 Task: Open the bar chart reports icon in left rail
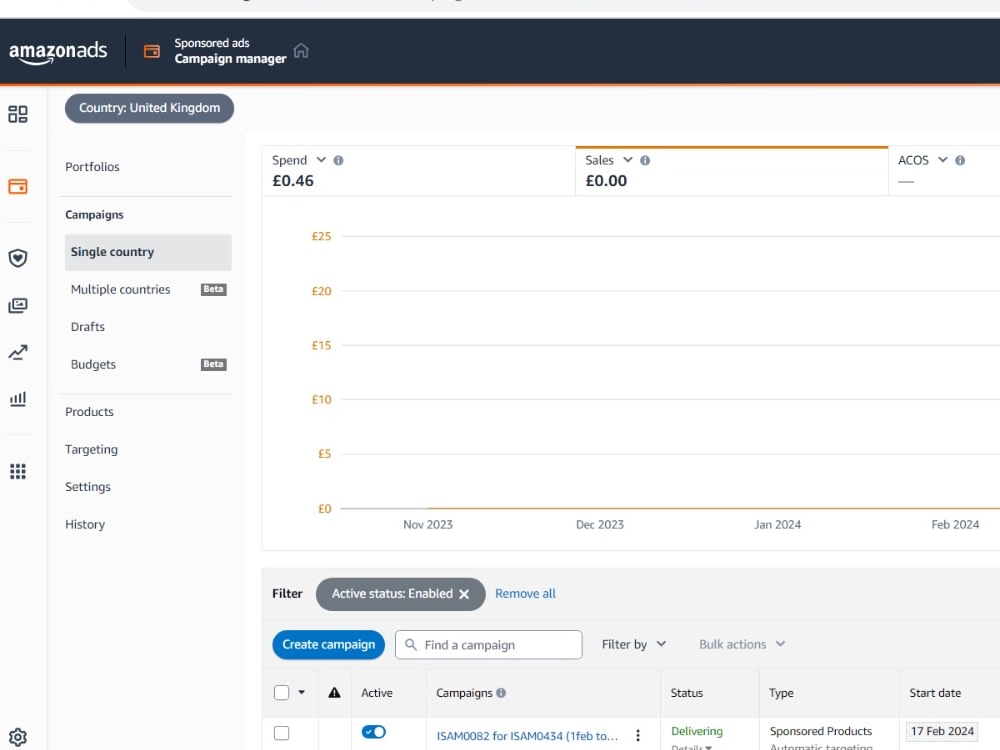pos(18,399)
